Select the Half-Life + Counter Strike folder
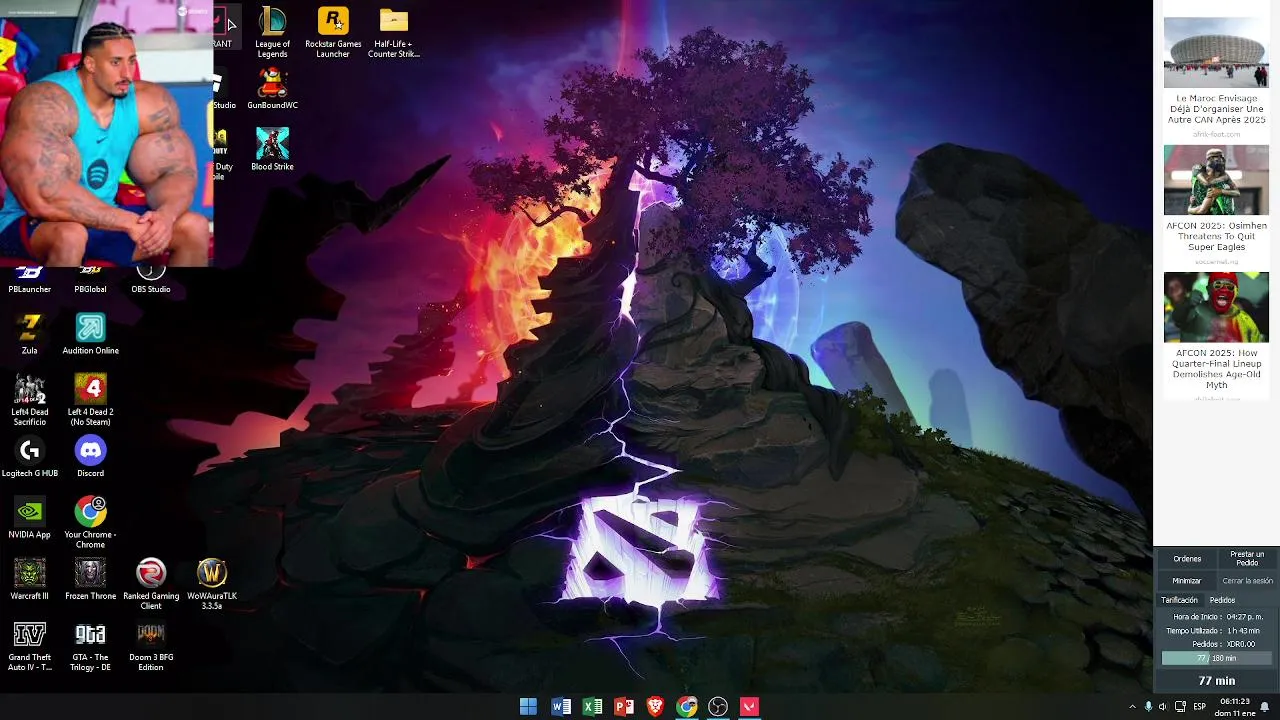This screenshot has width=1280, height=720. tap(394, 32)
